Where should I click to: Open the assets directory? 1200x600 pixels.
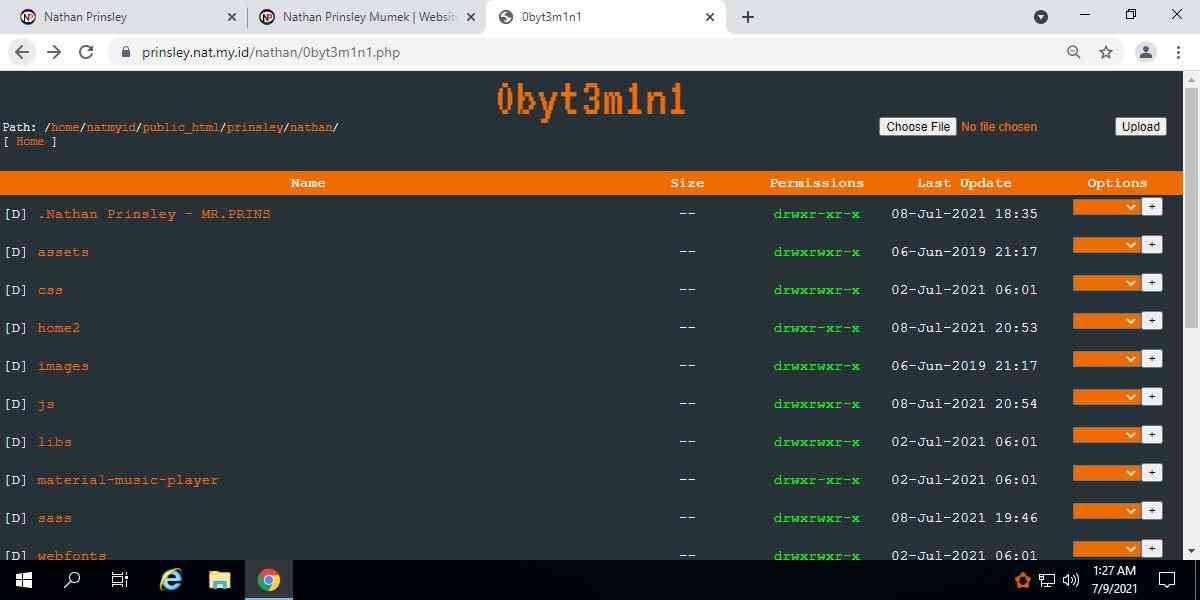[x=63, y=252]
